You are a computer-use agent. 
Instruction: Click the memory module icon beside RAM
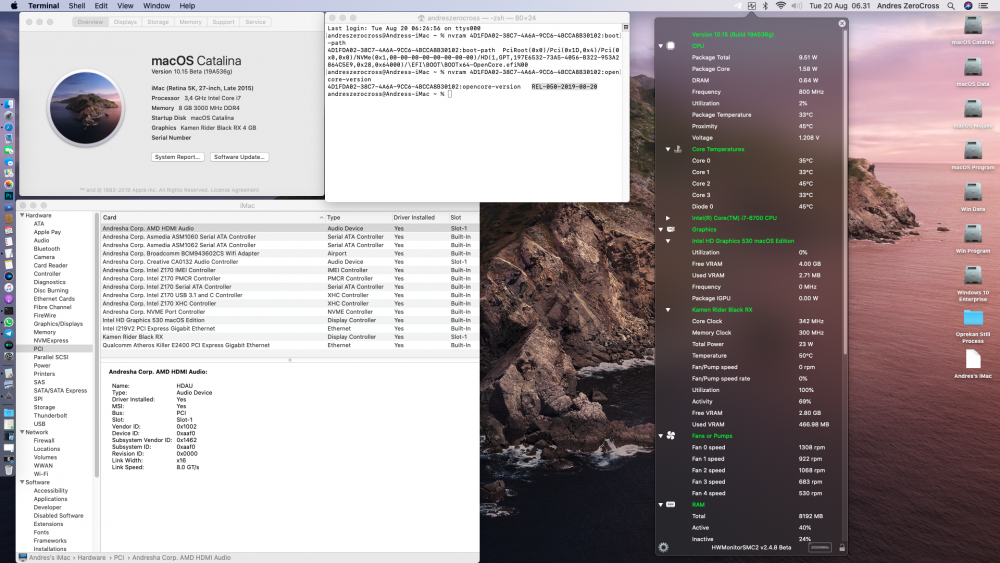point(671,504)
